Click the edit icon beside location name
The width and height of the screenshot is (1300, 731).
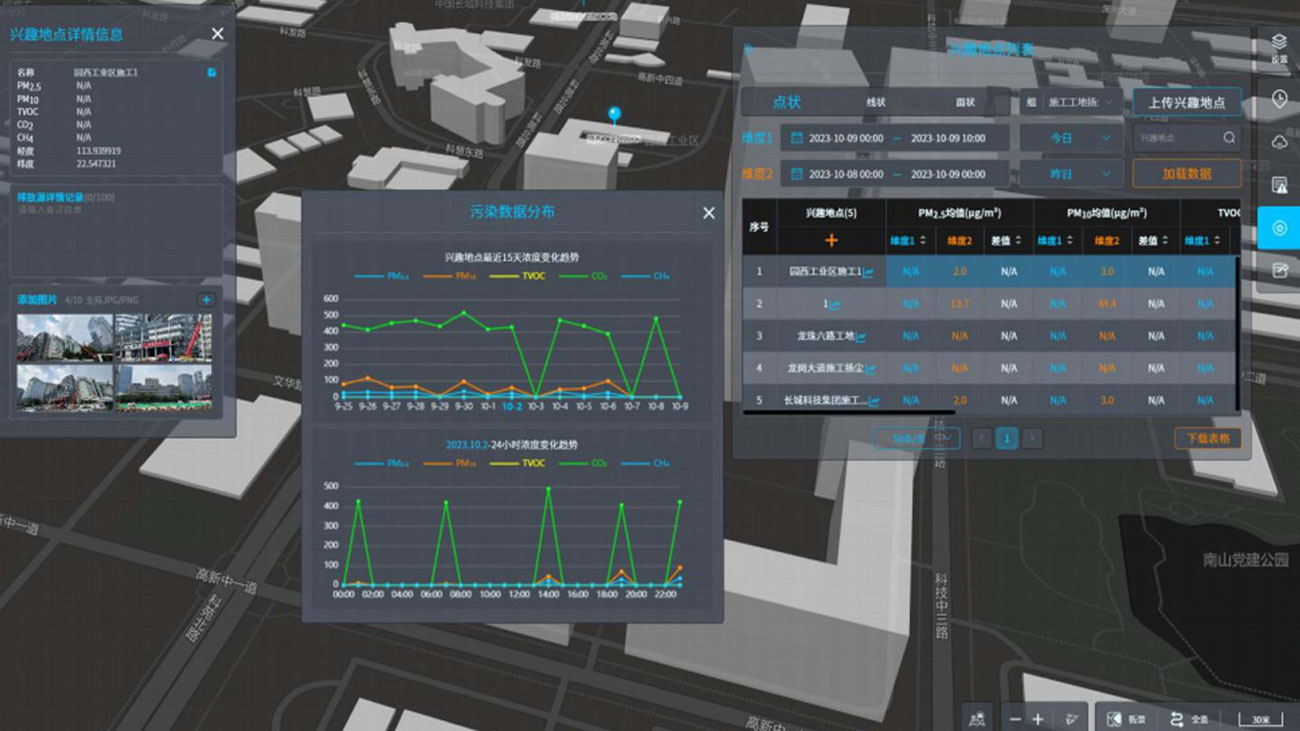tap(211, 73)
